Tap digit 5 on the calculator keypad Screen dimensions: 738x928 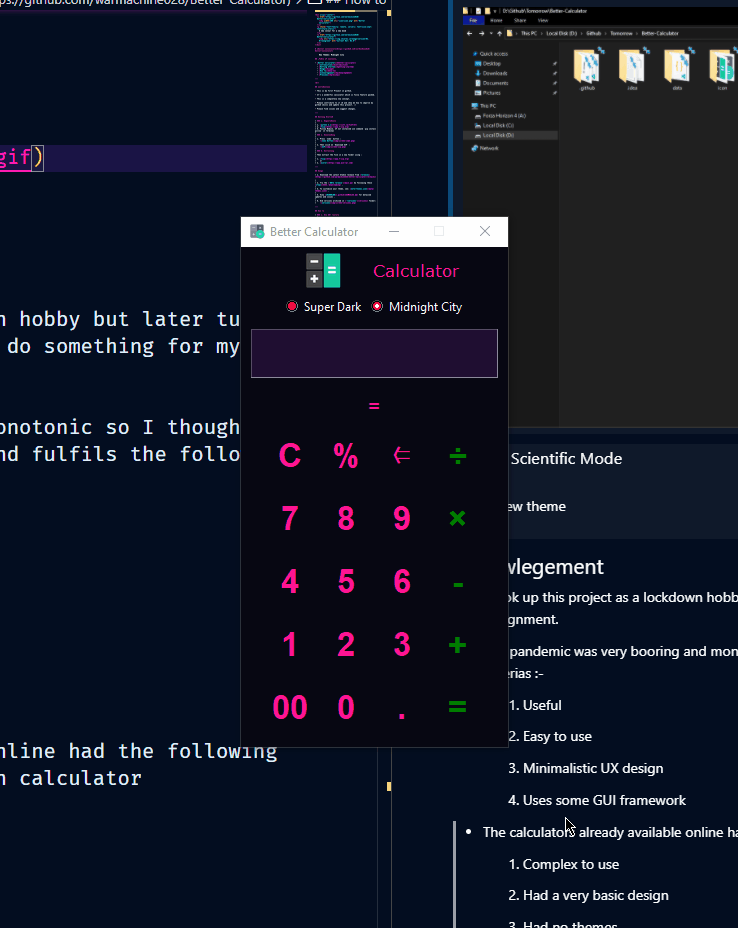346,581
